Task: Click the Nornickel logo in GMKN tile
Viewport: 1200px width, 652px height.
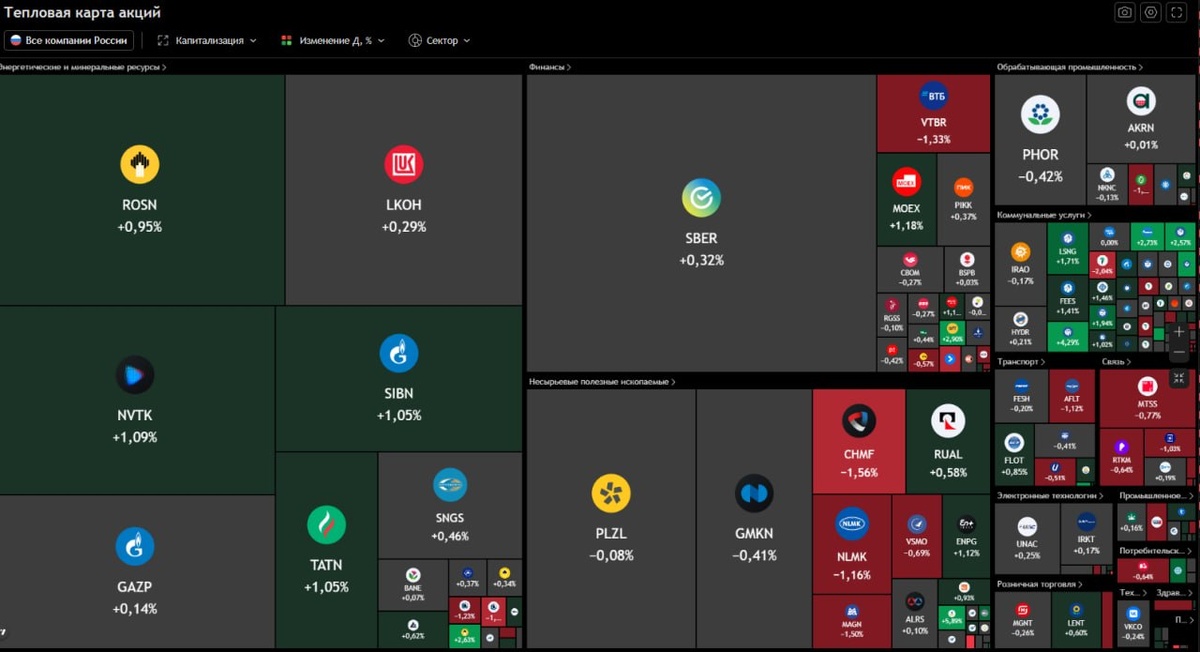Action: tap(753, 493)
